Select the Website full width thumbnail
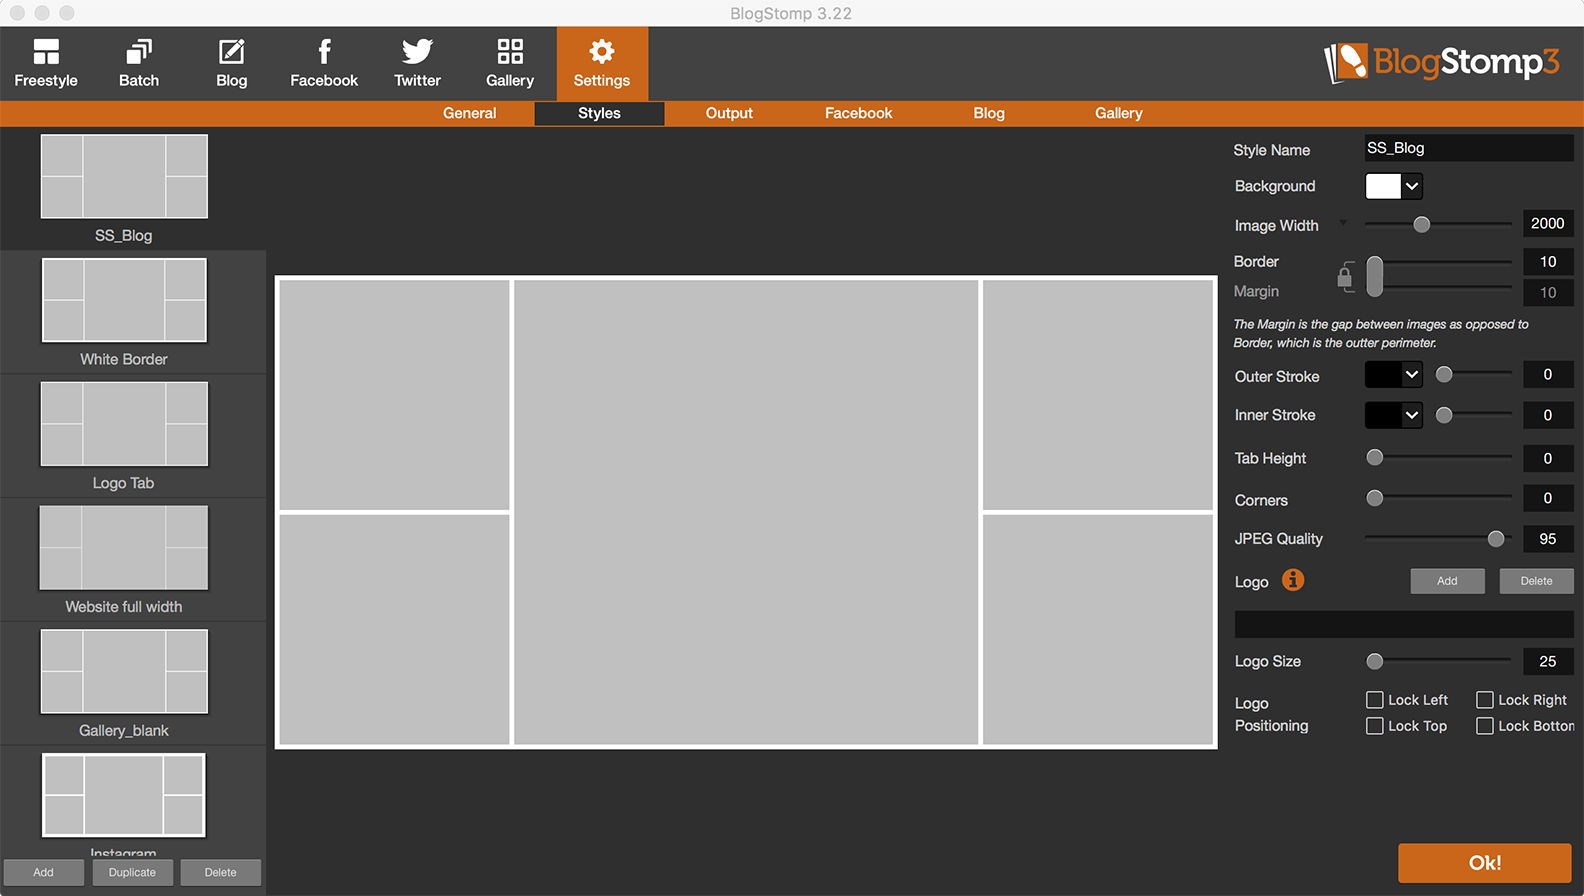Image resolution: width=1584 pixels, height=896 pixels. pos(124,548)
